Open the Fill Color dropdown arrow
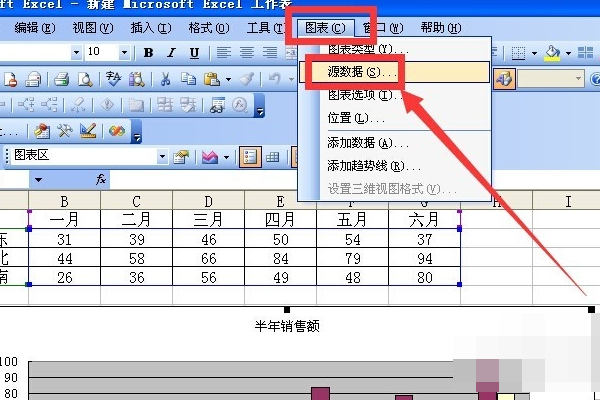 [x=568, y=53]
